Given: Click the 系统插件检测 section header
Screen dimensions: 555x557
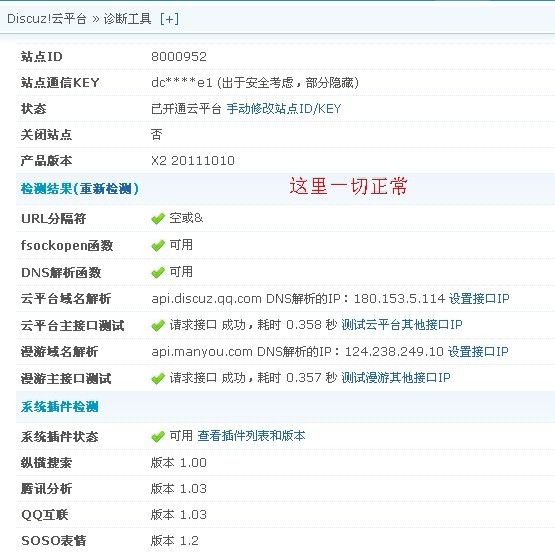Looking at the screenshot, I should (60, 407).
